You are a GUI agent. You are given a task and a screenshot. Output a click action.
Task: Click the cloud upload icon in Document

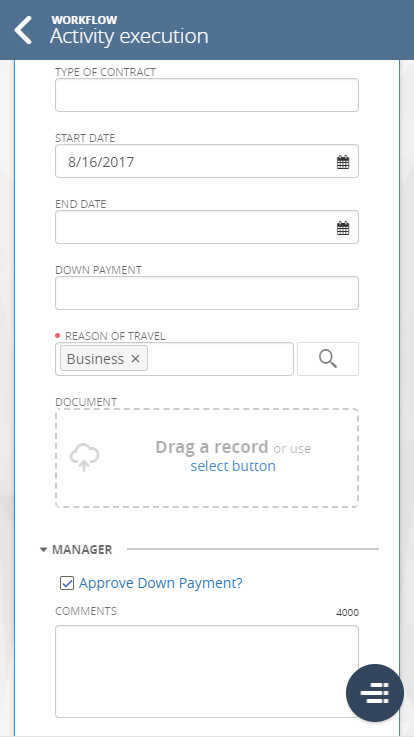pyautogui.click(x=85, y=458)
